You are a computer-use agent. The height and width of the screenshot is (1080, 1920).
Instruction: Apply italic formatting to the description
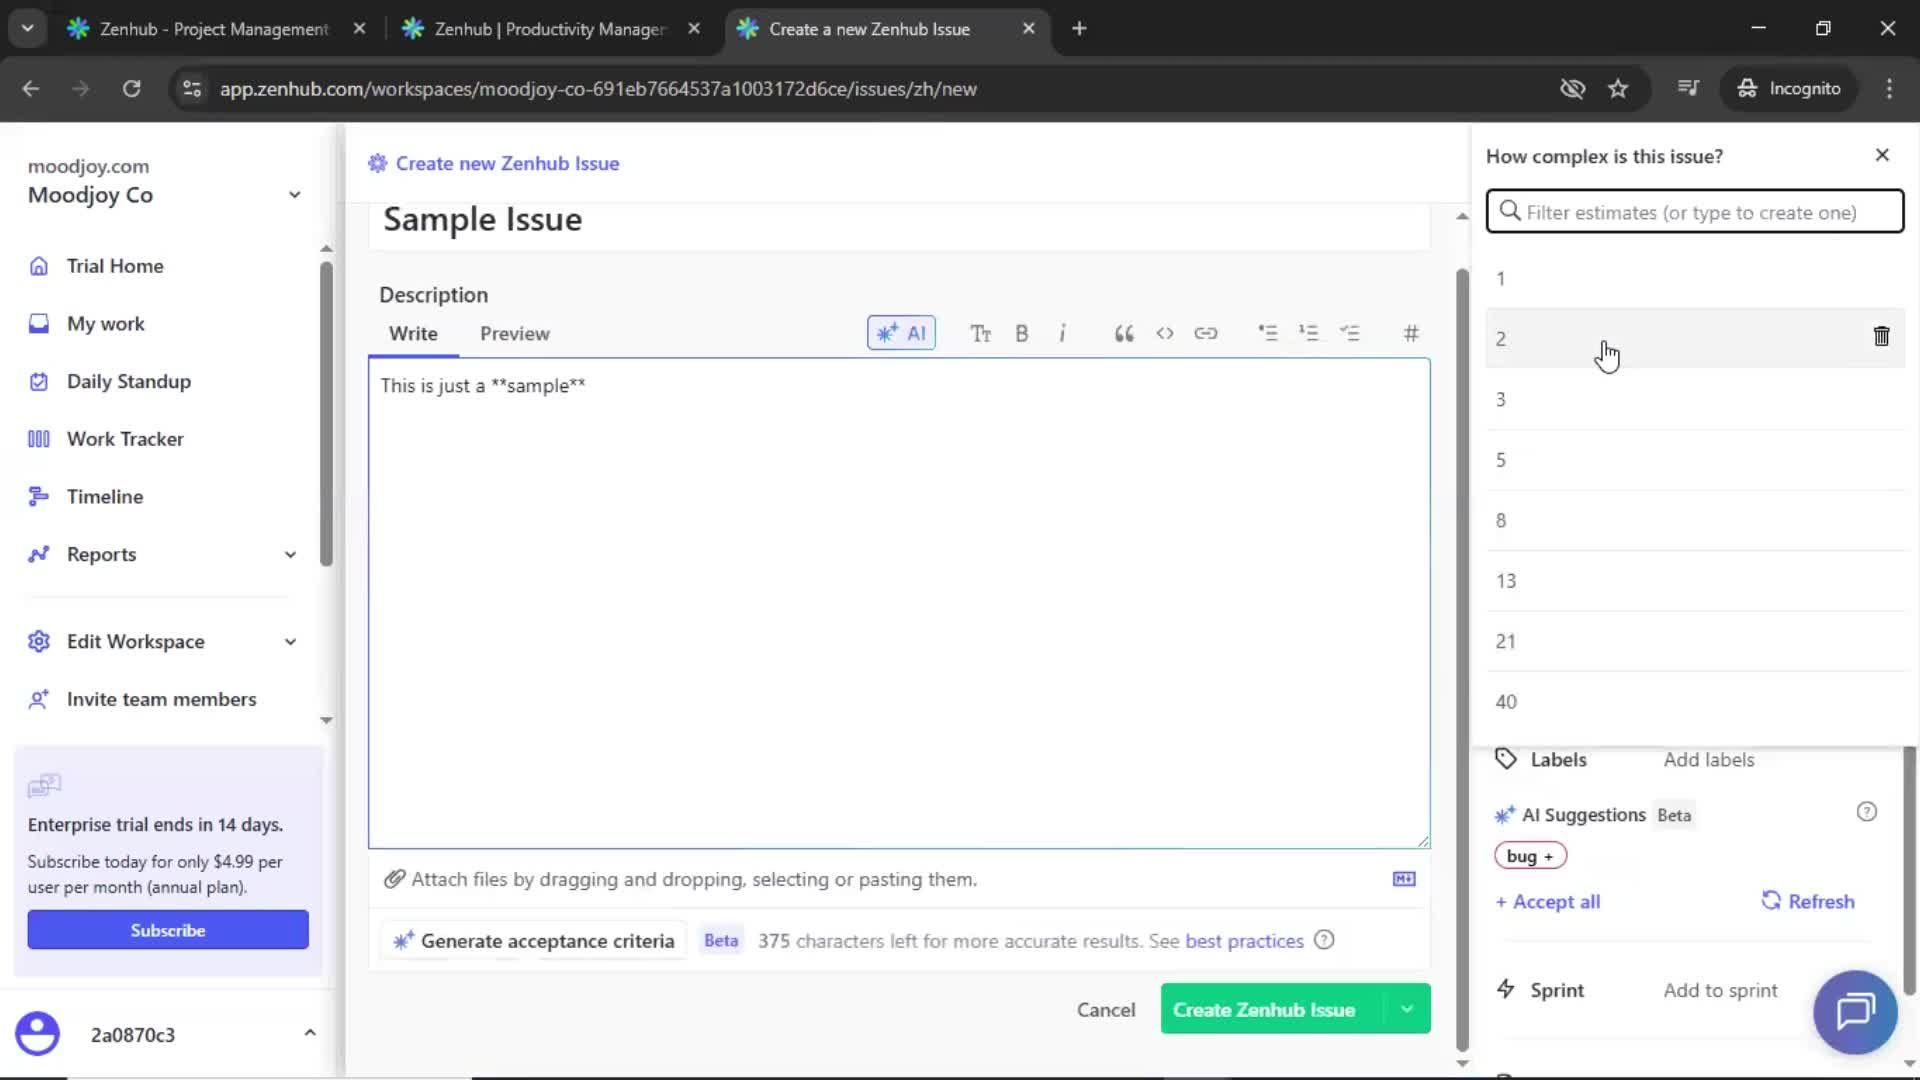coord(1063,333)
